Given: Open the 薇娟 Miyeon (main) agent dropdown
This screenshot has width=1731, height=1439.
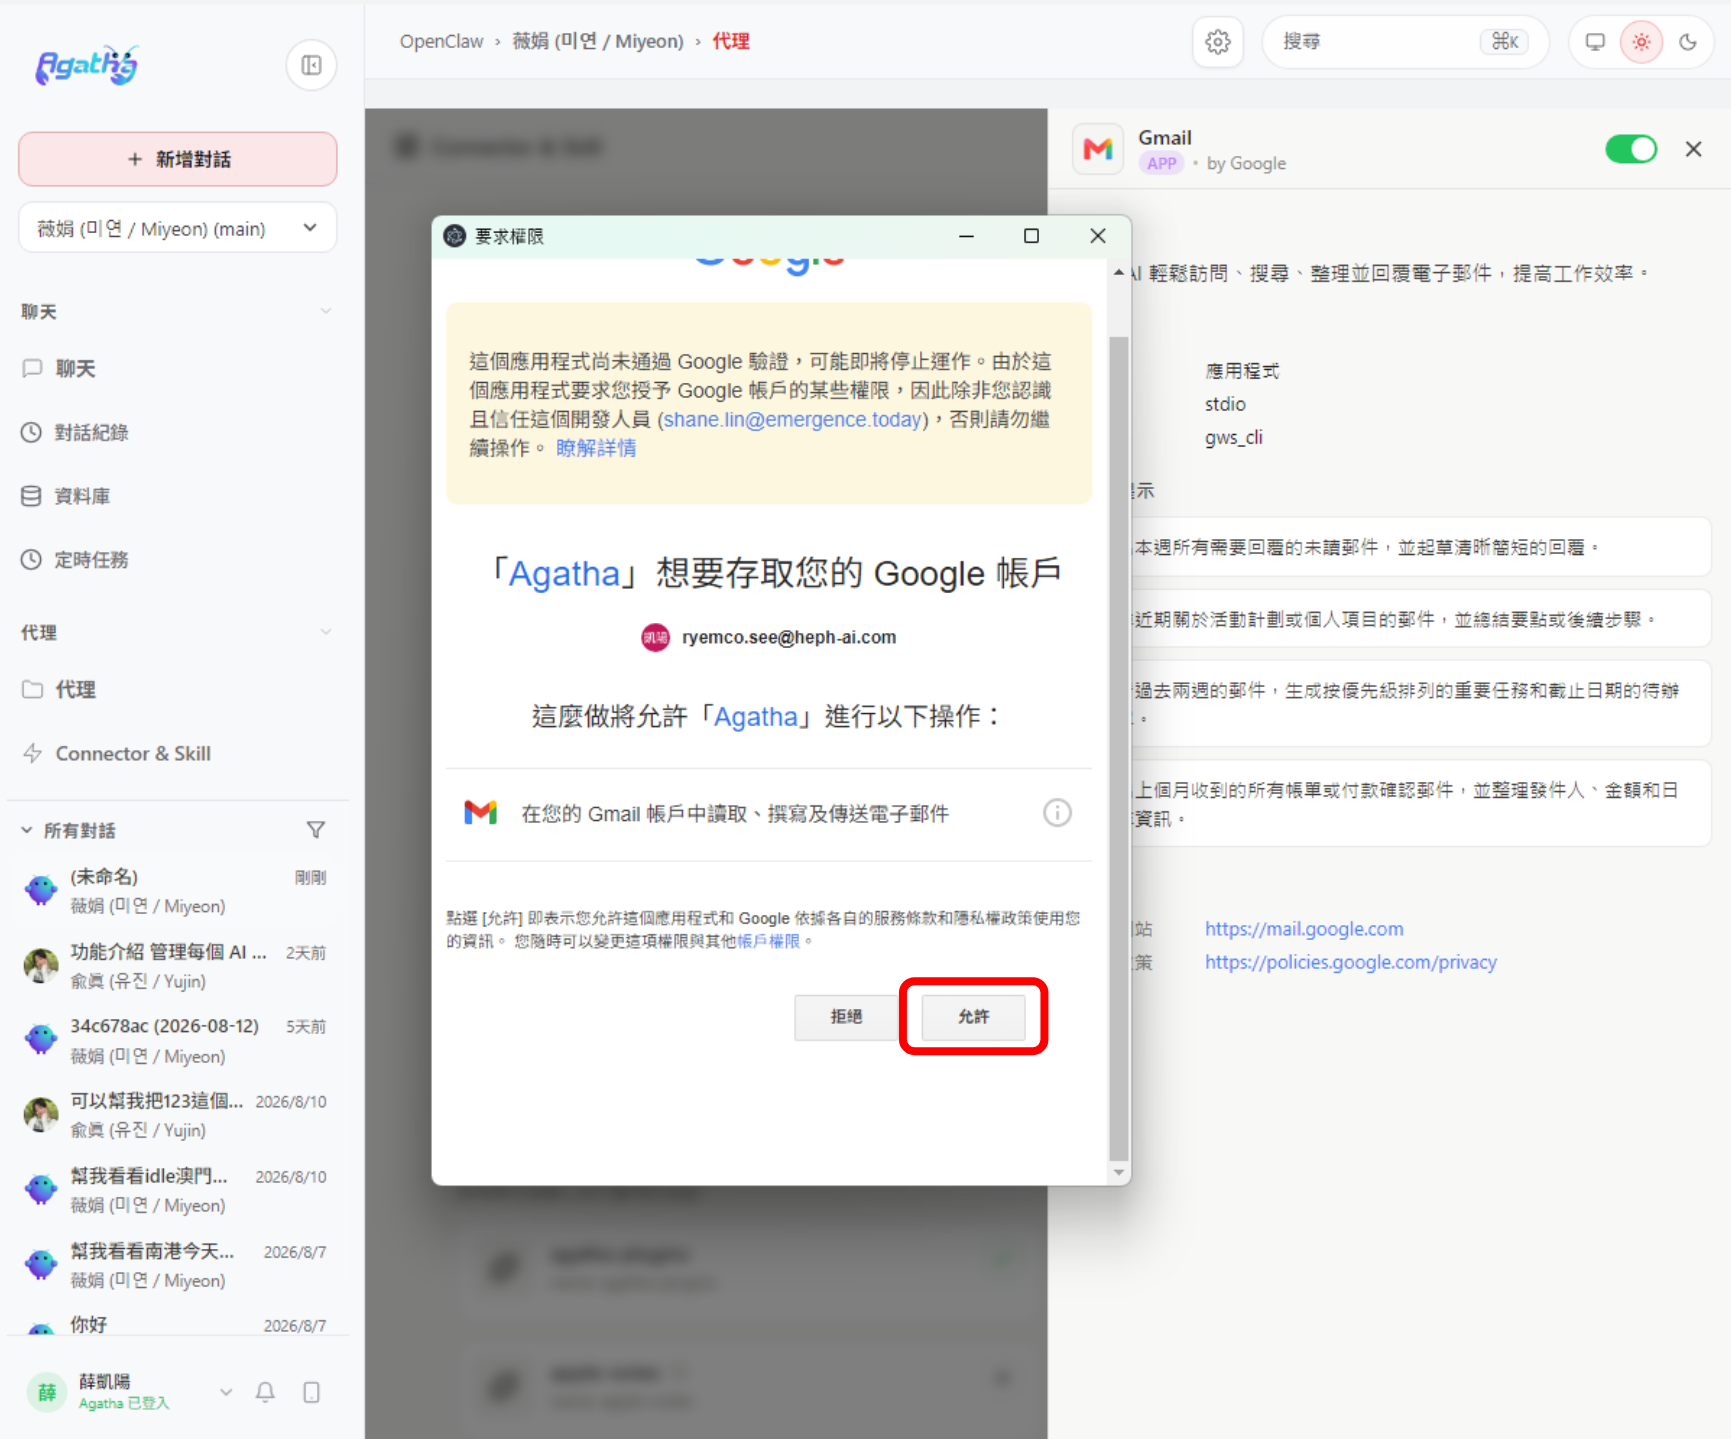Looking at the screenshot, I should (178, 228).
